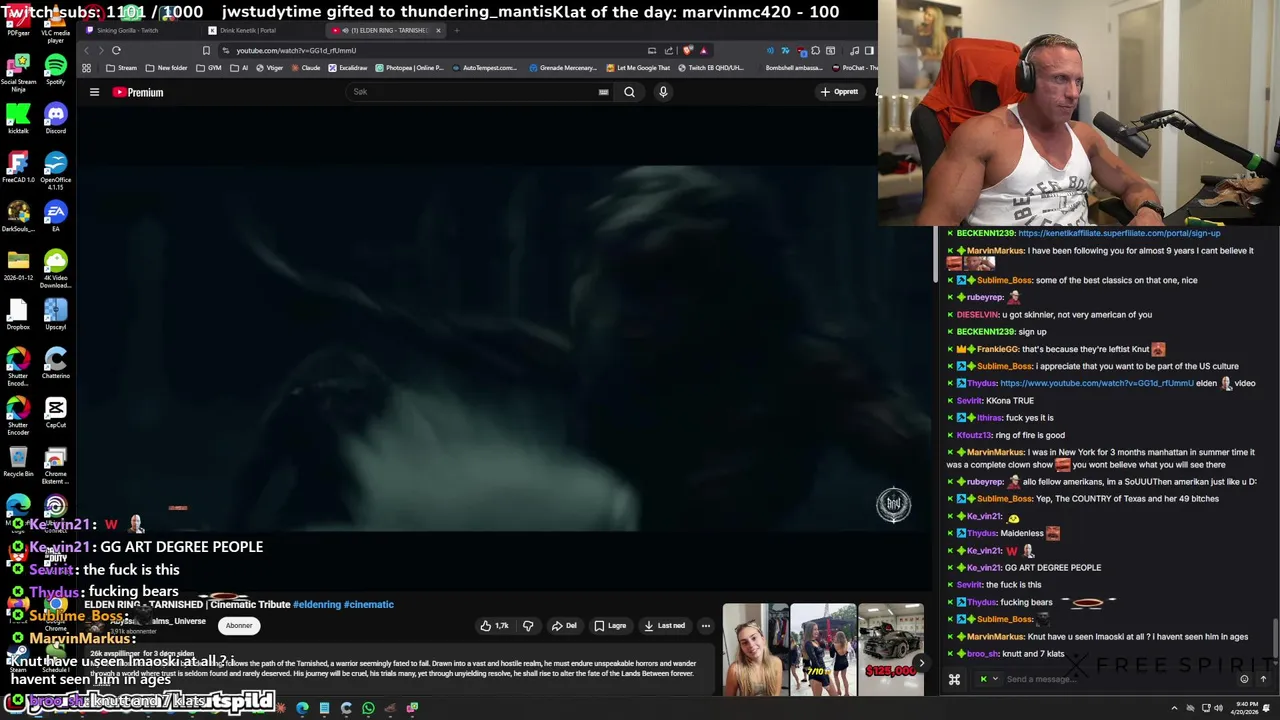Click the #cinematic hashtag link
Viewport: 1280px width, 720px height.
pyautogui.click(x=368, y=605)
